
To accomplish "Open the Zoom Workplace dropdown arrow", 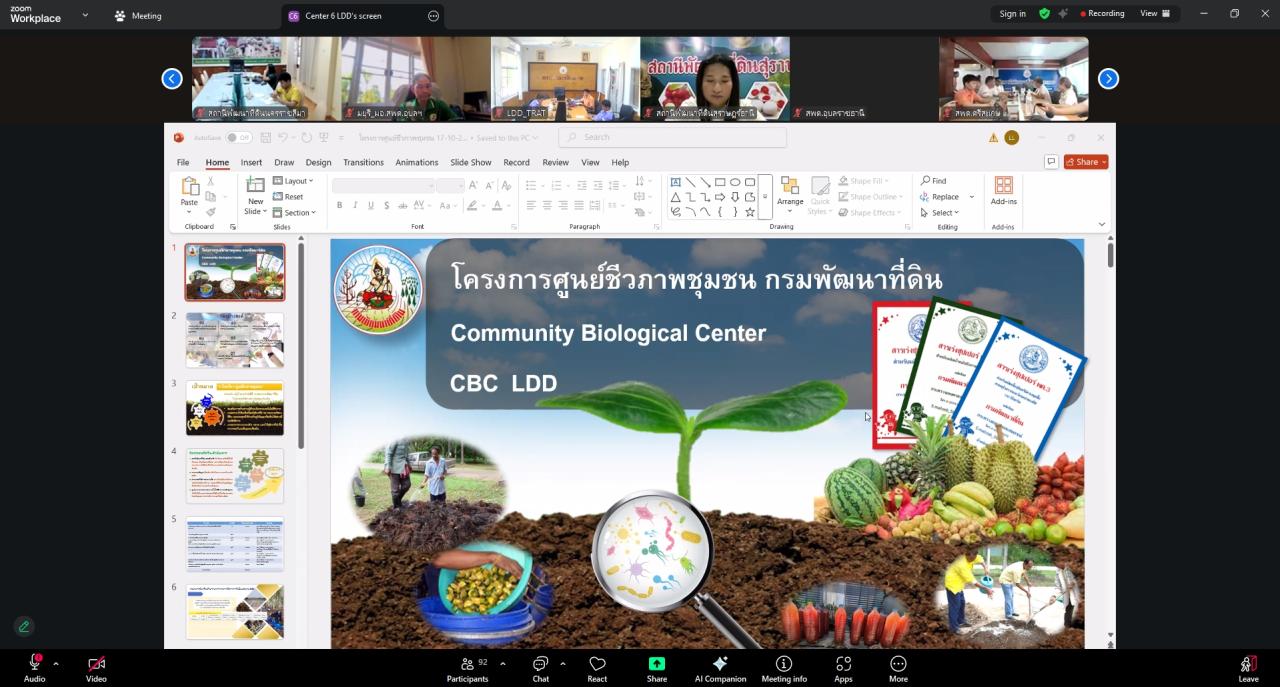I will [85, 15].
